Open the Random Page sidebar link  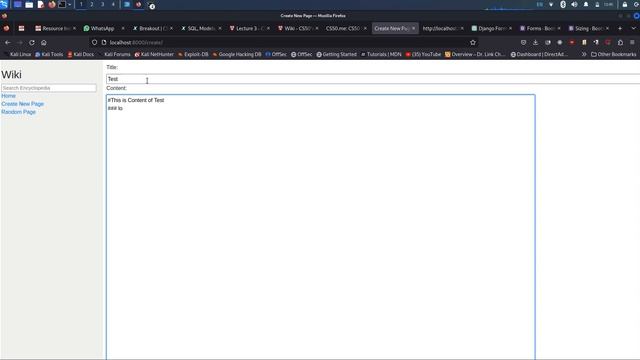(x=18, y=112)
